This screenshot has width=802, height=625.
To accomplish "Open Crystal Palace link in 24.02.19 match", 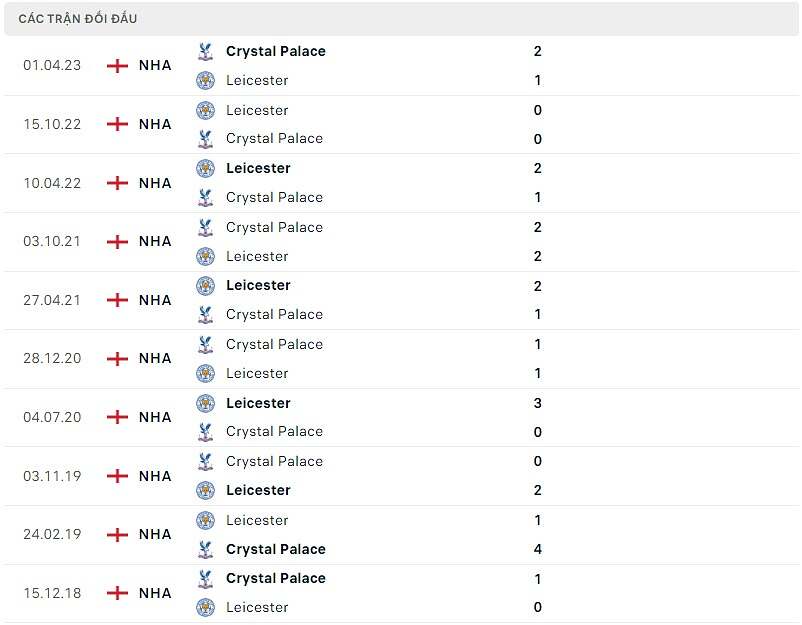I will pyautogui.click(x=275, y=549).
